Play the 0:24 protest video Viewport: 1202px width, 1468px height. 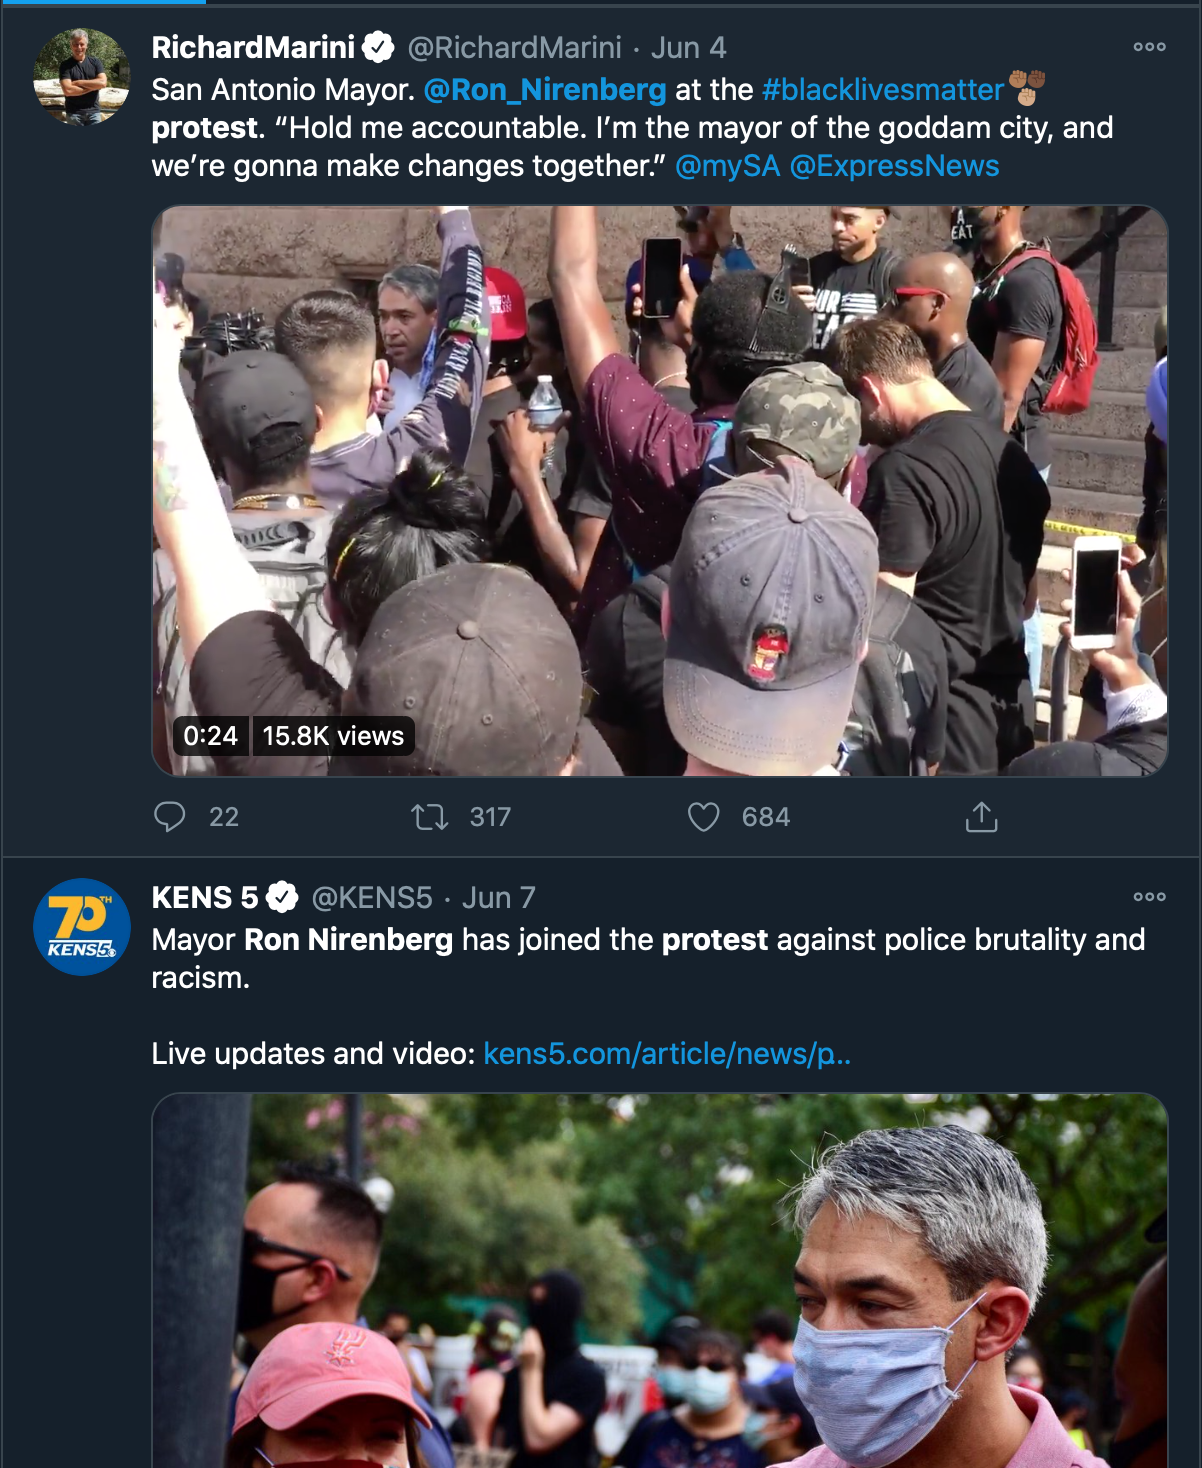tap(660, 491)
